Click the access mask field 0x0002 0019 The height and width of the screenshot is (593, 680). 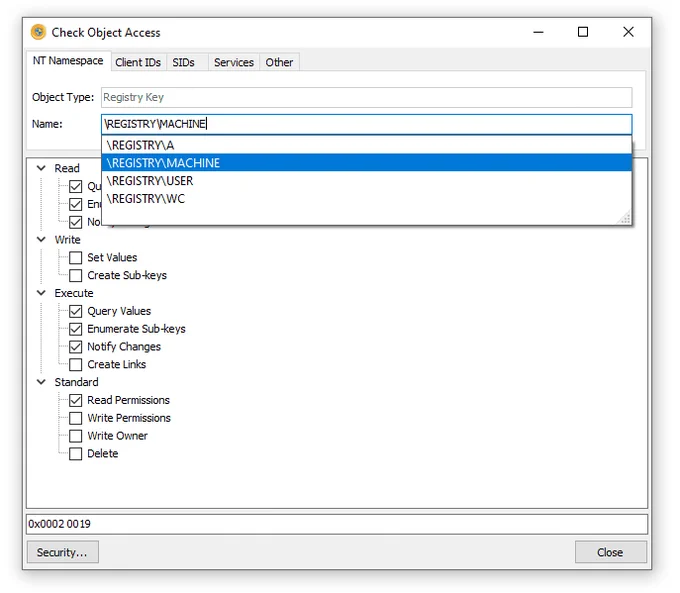pyautogui.click(x=337, y=524)
